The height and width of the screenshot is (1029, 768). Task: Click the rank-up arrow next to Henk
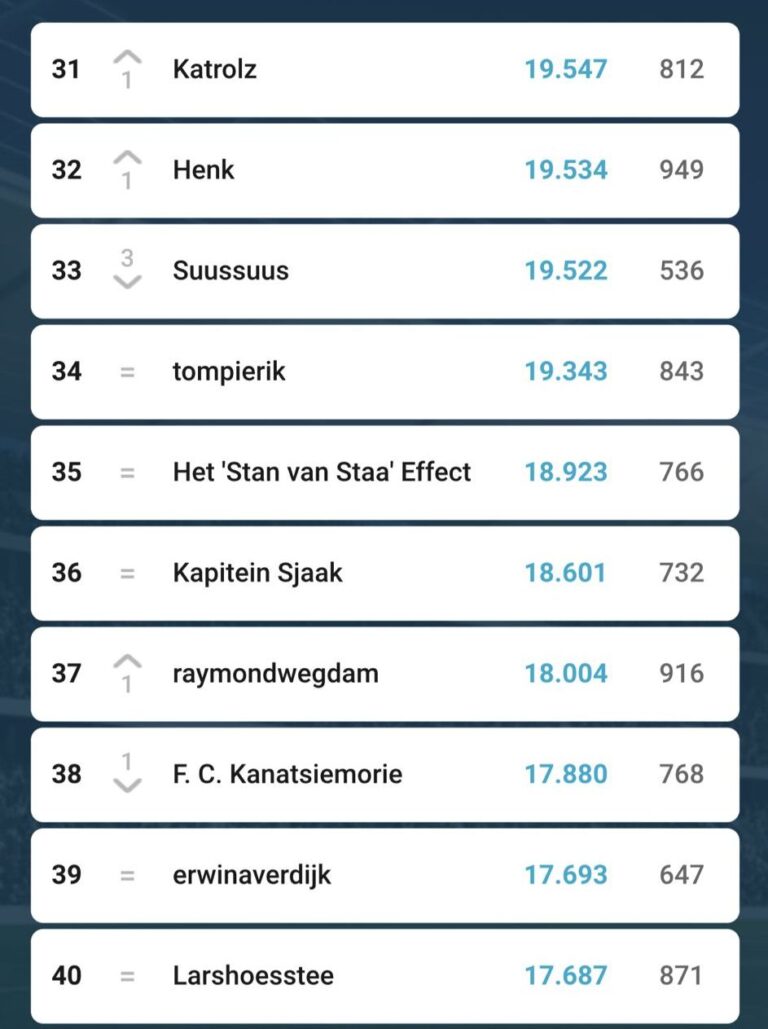[x=127, y=159]
